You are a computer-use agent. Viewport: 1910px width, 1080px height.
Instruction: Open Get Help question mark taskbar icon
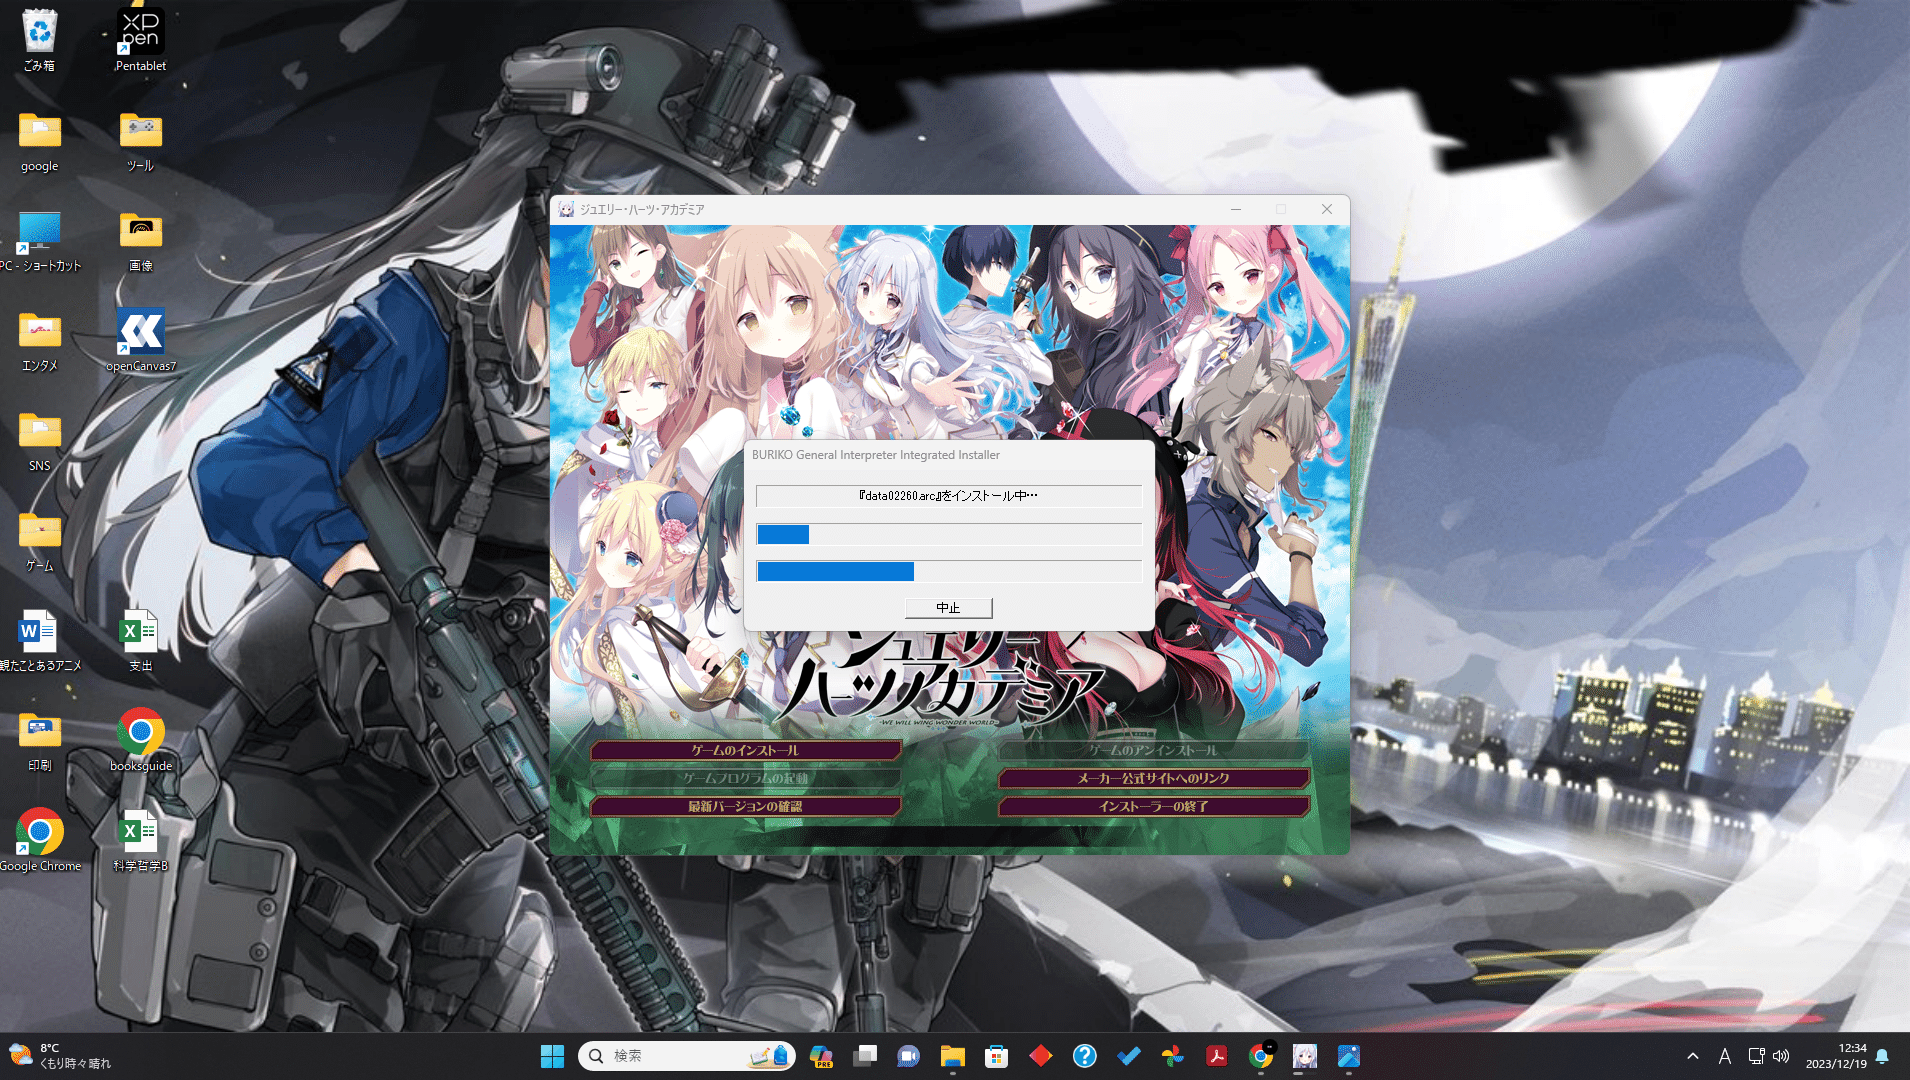click(1084, 1056)
